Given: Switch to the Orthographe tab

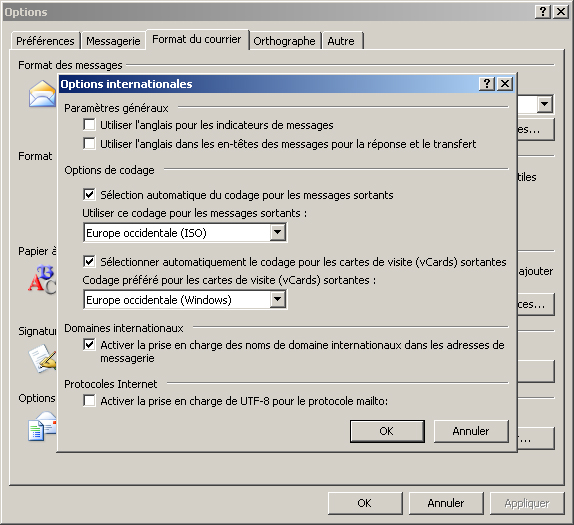Looking at the screenshot, I should pyautogui.click(x=284, y=41).
